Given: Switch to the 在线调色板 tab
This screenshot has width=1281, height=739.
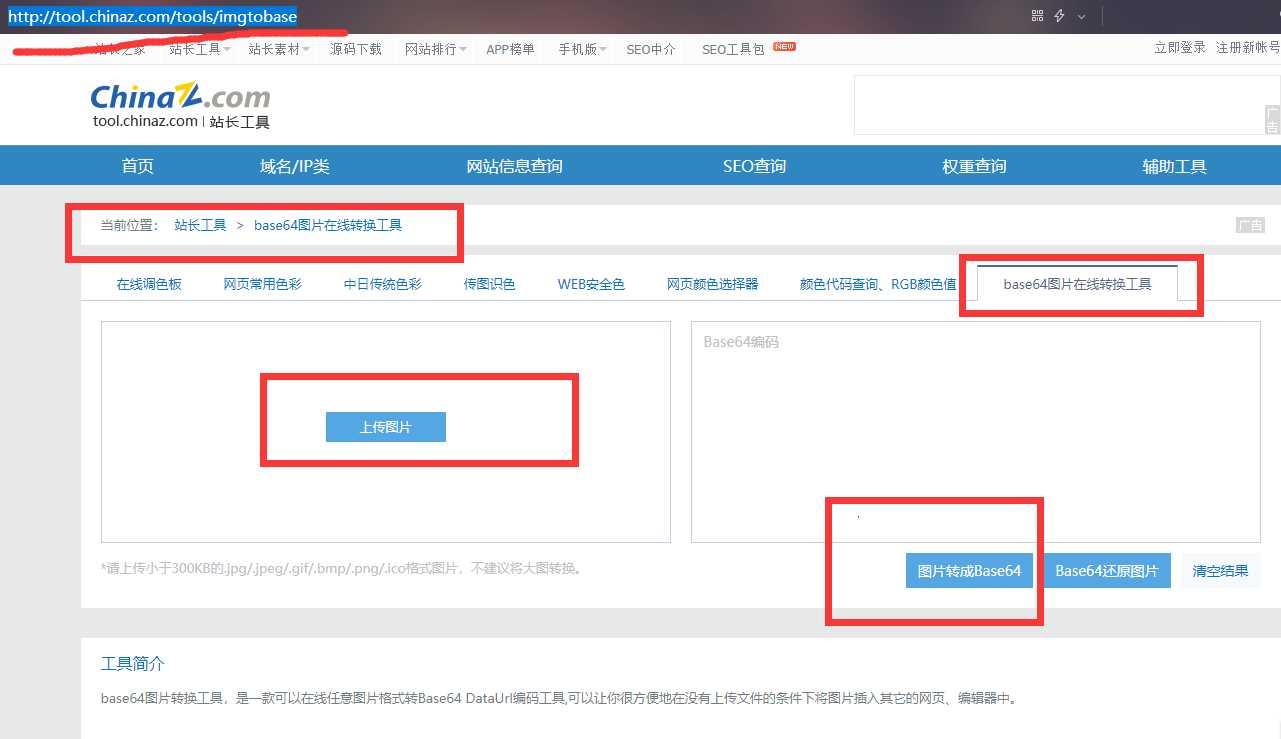Looking at the screenshot, I should click(149, 284).
